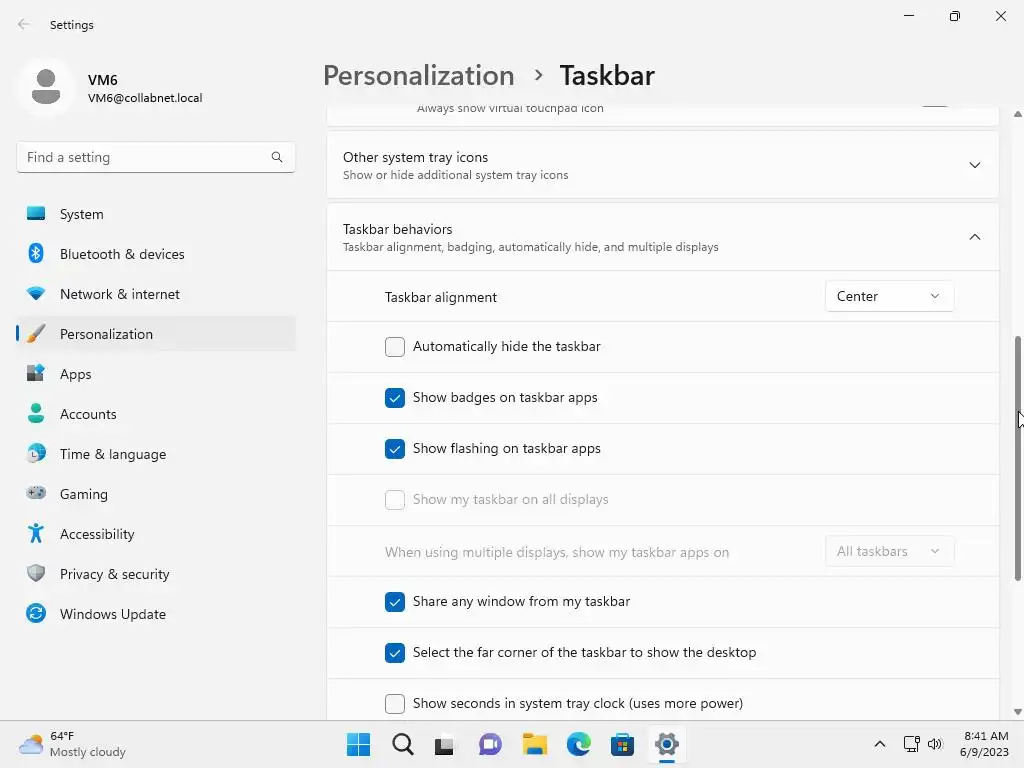Collapse the Taskbar behaviors section
This screenshot has height=768, width=1024.
point(974,236)
